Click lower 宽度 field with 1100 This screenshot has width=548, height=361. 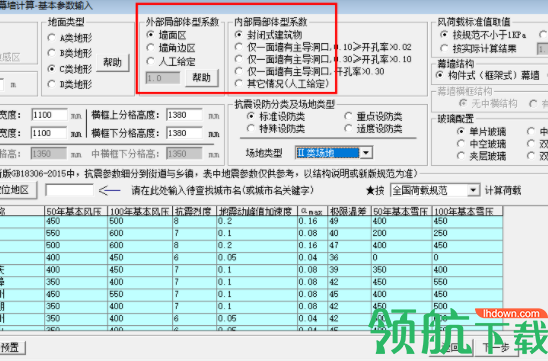tap(49, 133)
